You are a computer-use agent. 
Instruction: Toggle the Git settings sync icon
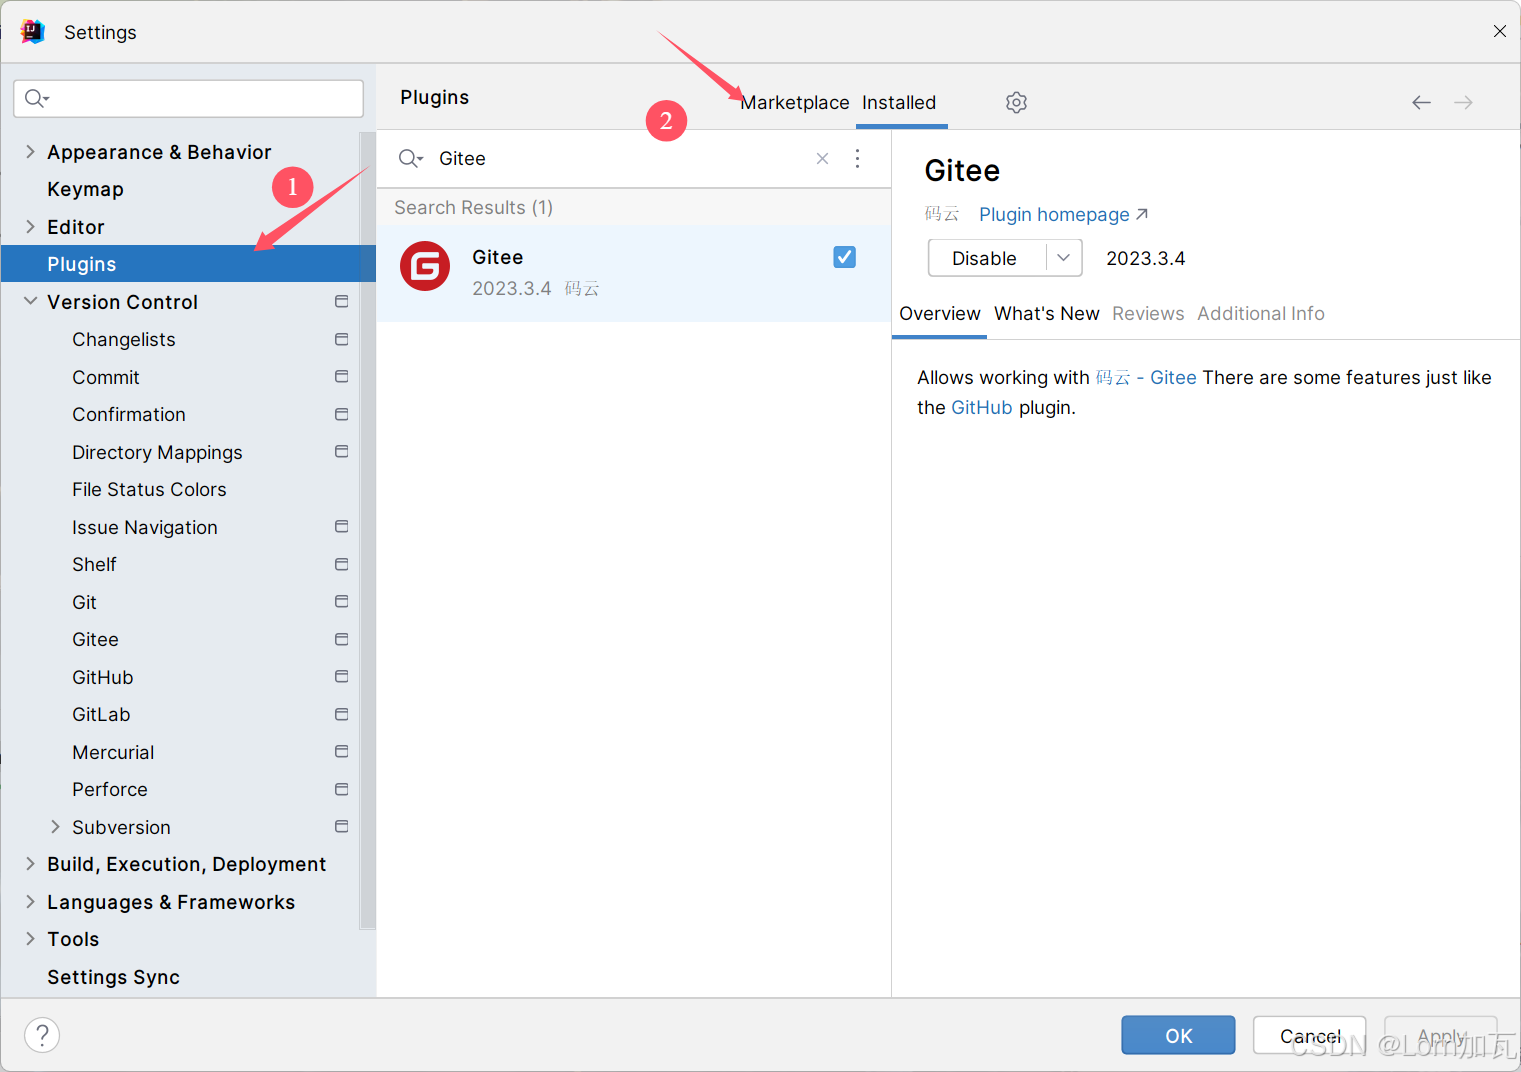341,601
